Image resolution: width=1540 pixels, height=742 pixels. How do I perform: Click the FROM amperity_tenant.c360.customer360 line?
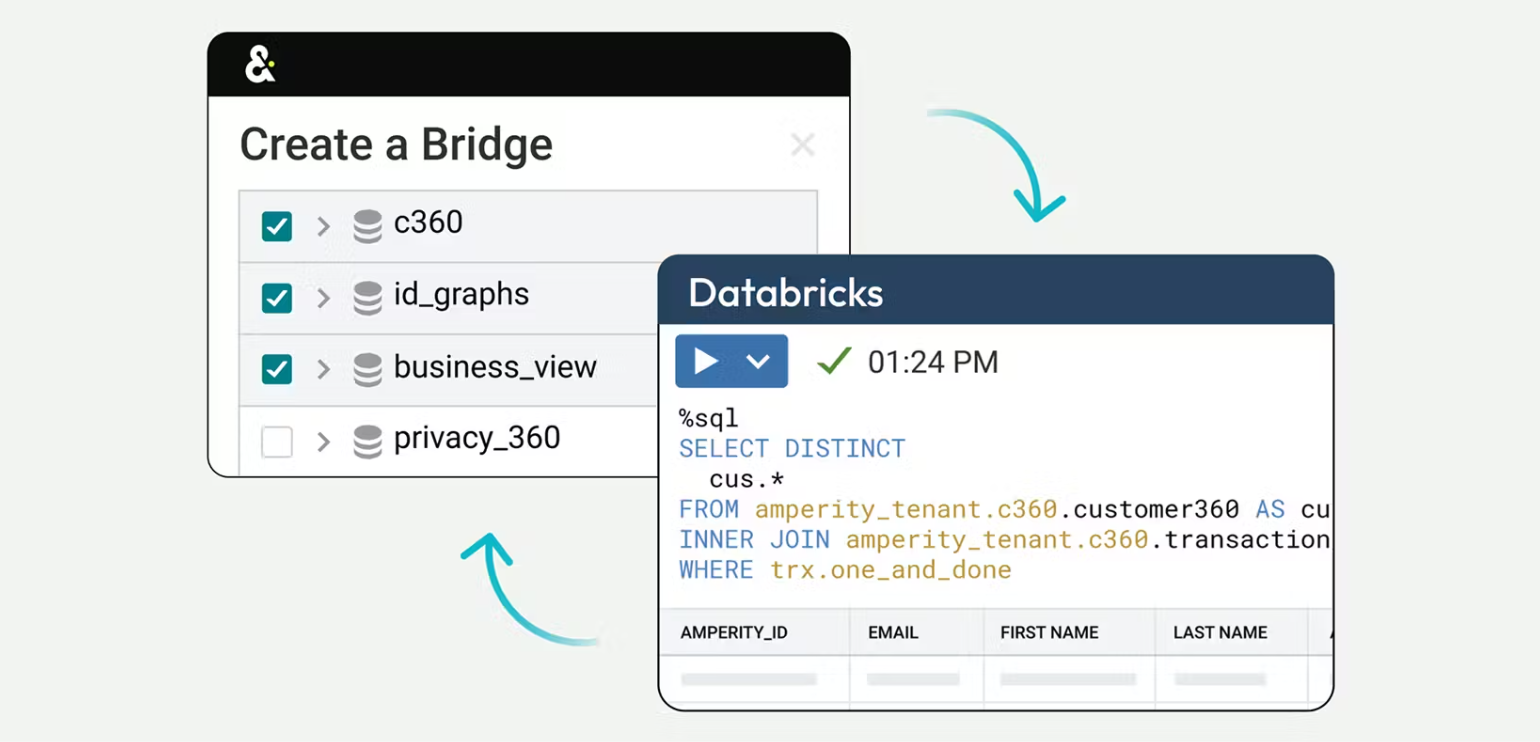pyautogui.click(x=1005, y=510)
